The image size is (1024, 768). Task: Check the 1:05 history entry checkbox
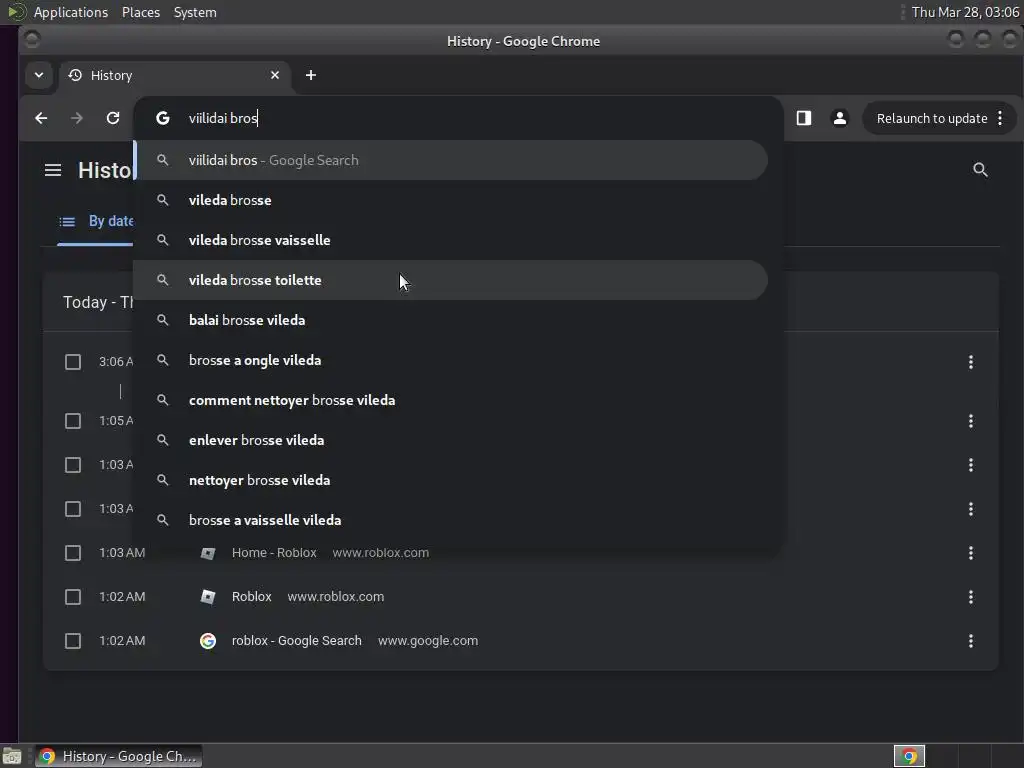click(73, 421)
